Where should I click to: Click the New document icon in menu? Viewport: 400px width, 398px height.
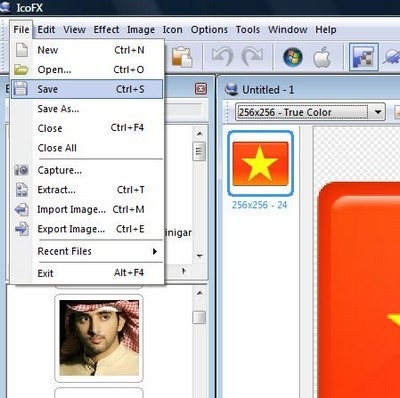(x=22, y=50)
